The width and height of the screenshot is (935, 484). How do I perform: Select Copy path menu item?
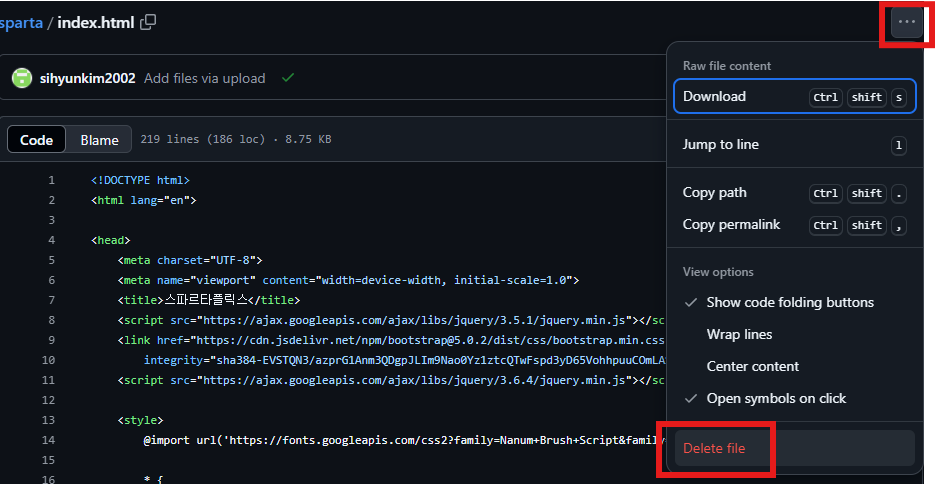pos(794,193)
